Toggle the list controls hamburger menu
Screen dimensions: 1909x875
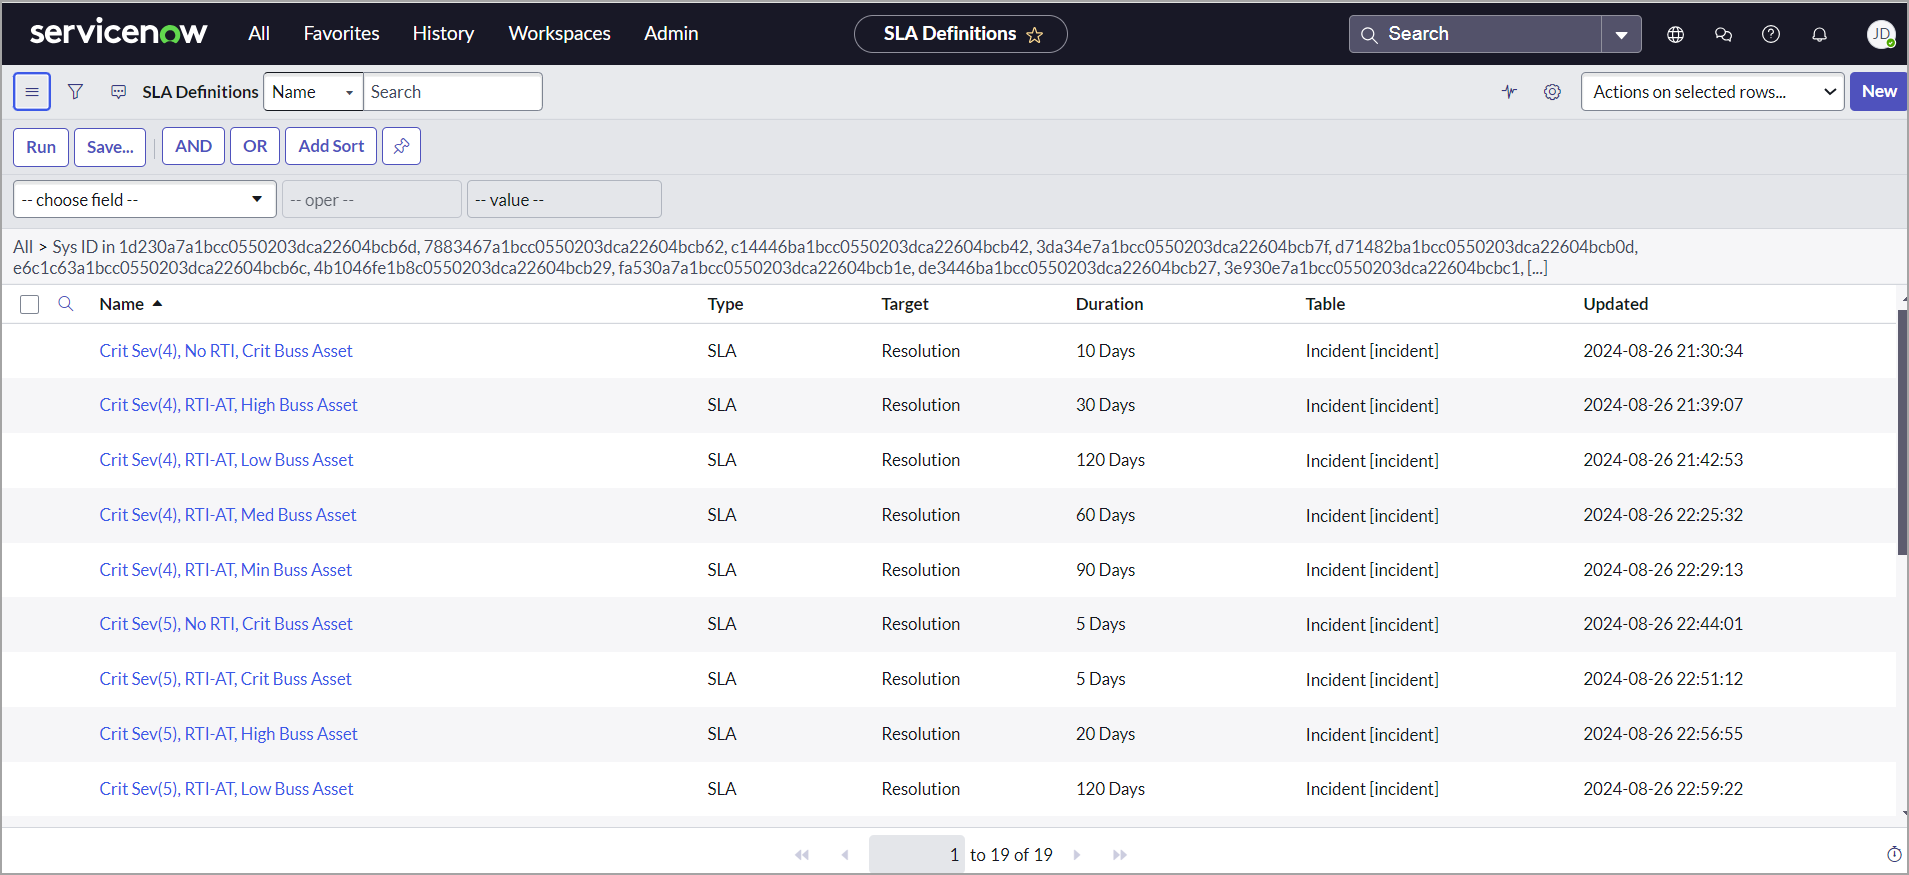click(x=32, y=92)
